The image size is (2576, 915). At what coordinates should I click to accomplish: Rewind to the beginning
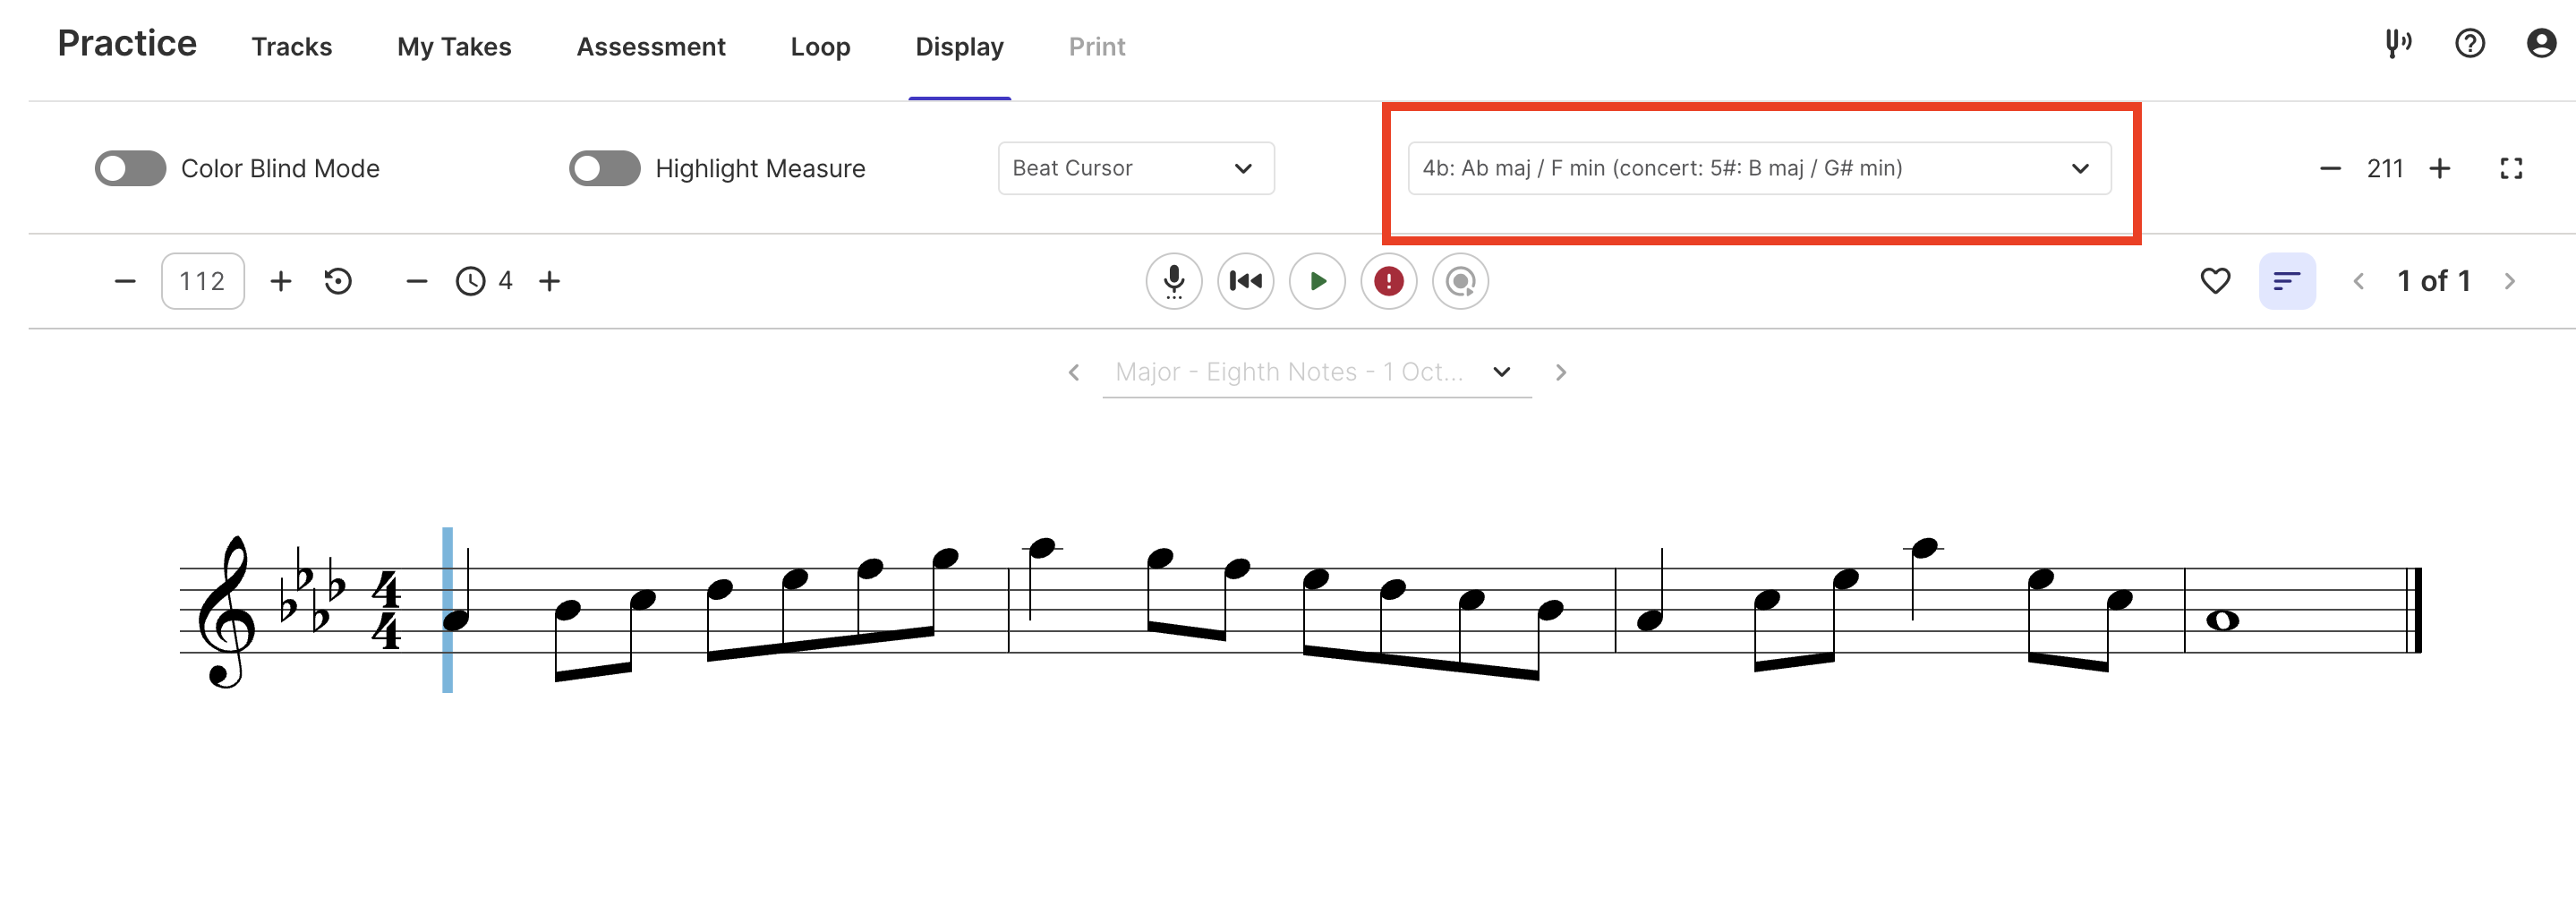pos(1245,282)
